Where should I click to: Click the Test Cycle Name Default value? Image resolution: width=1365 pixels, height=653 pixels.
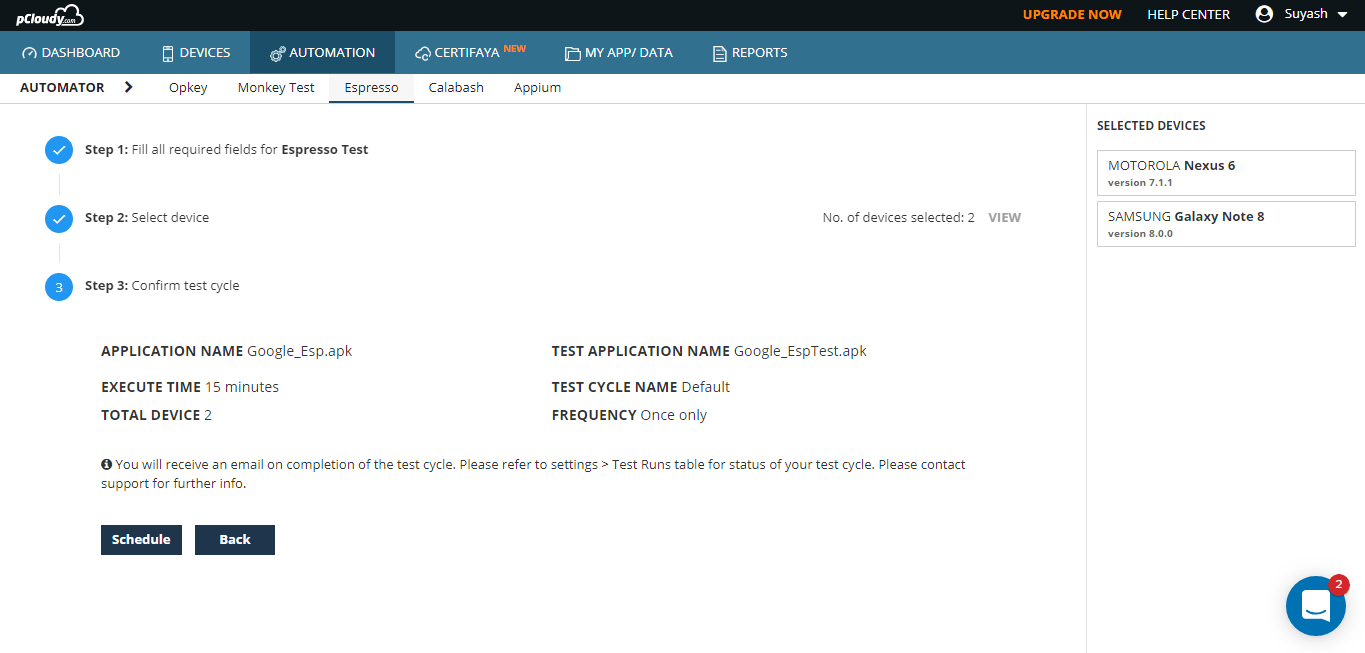pos(706,387)
